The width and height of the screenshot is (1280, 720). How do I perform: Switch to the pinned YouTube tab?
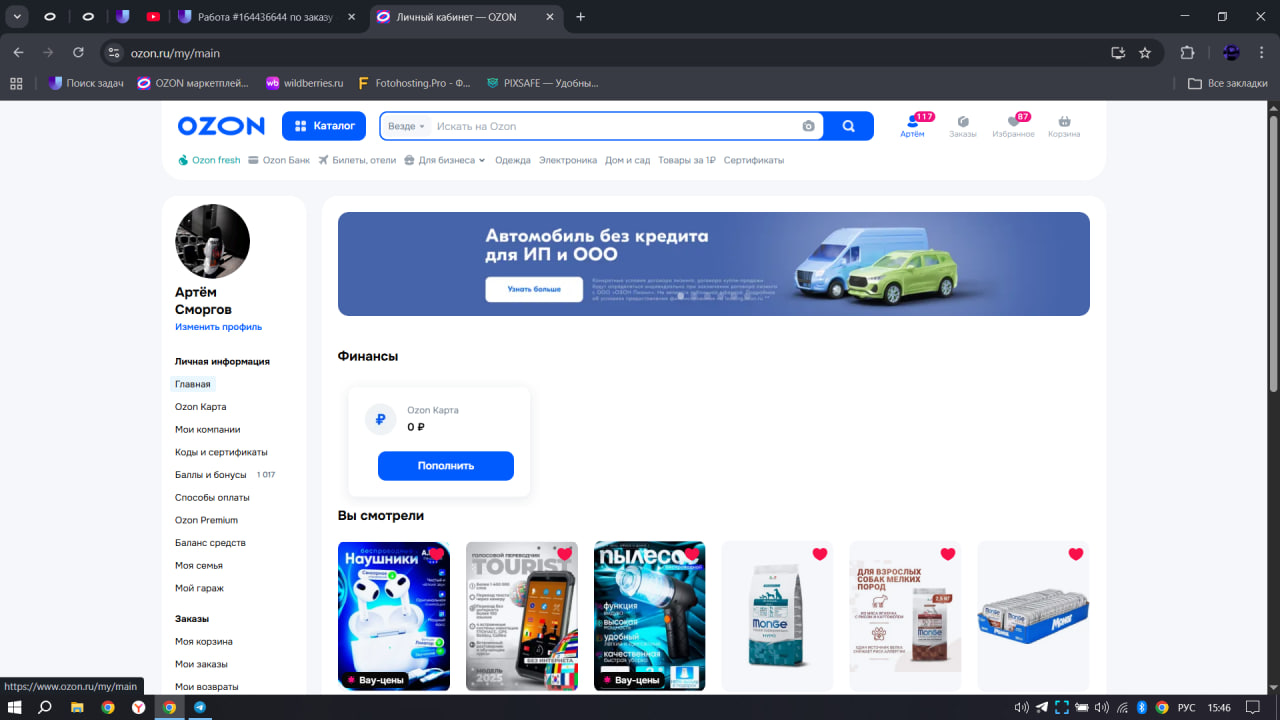152,17
